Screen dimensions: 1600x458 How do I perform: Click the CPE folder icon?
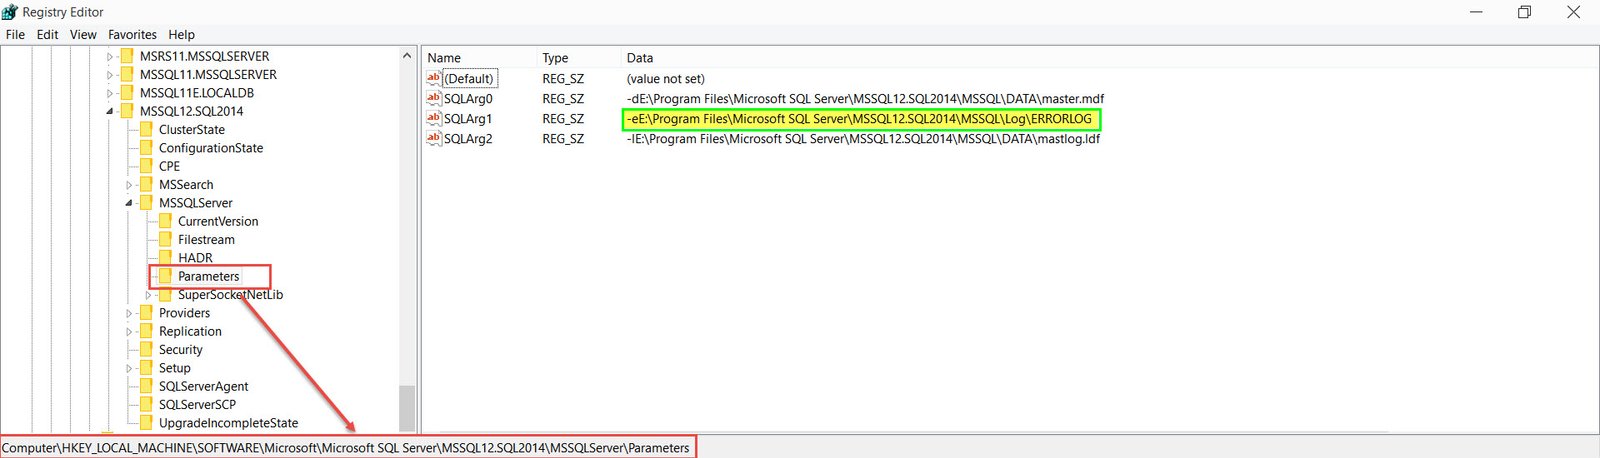click(146, 166)
